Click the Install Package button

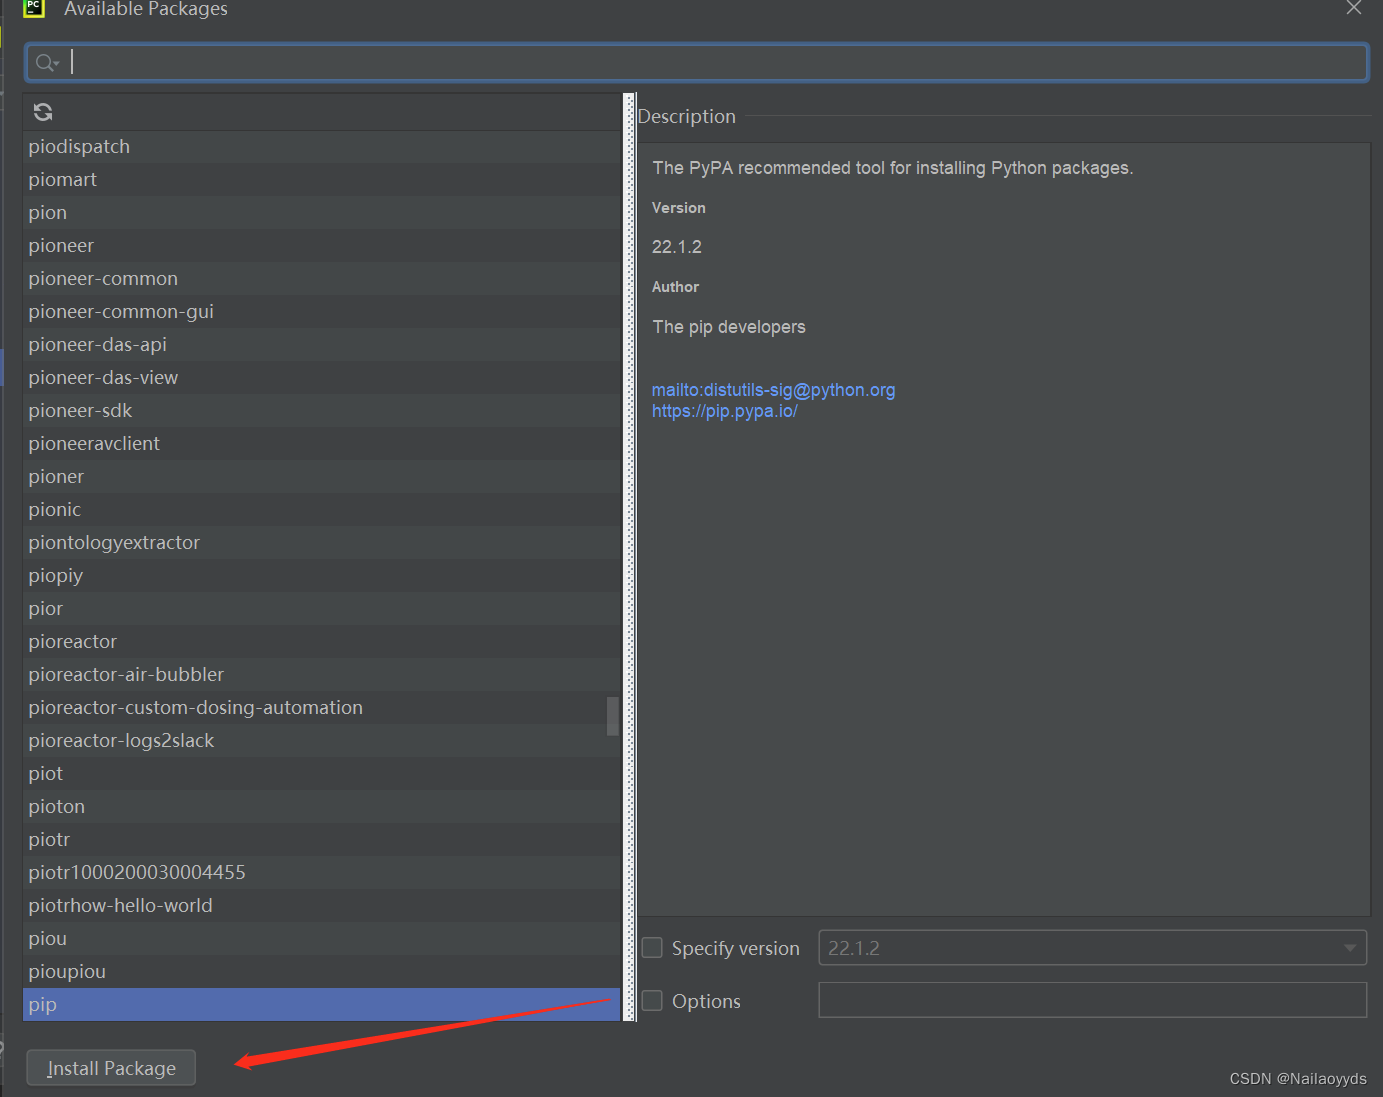[x=111, y=1068]
